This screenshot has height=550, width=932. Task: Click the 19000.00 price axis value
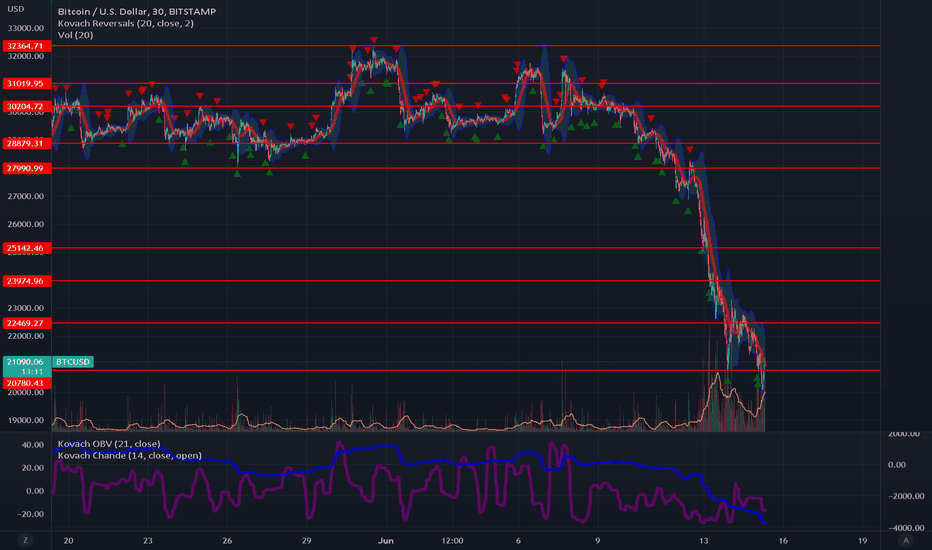coord(26,420)
